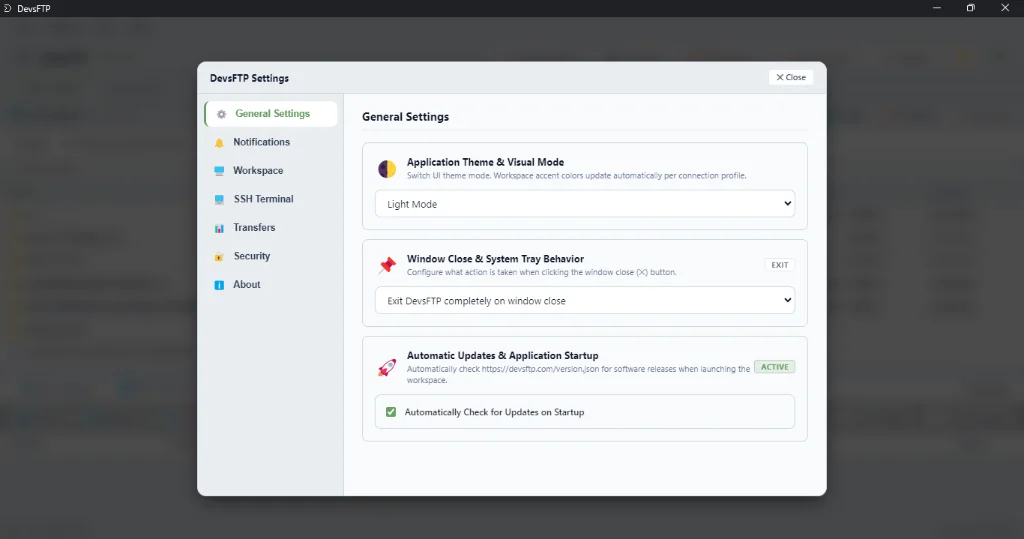Click the half-moon theme icon
This screenshot has width=1024, height=539.
point(387,169)
